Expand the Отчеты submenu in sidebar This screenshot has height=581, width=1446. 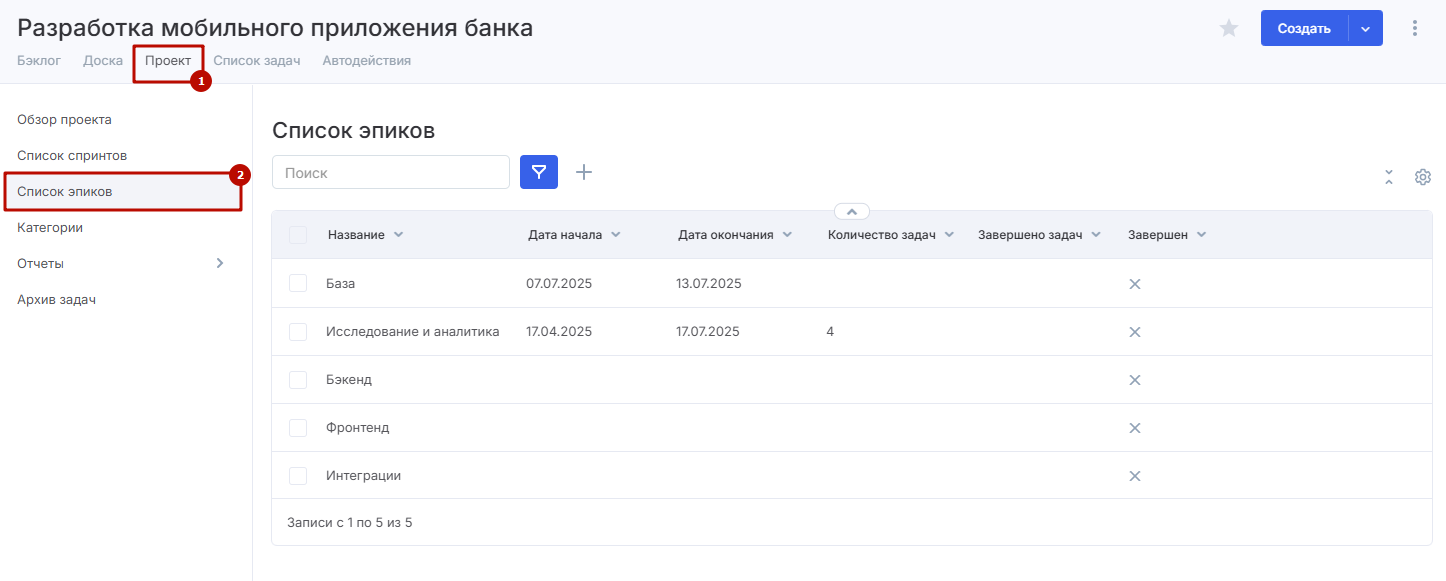(x=220, y=264)
